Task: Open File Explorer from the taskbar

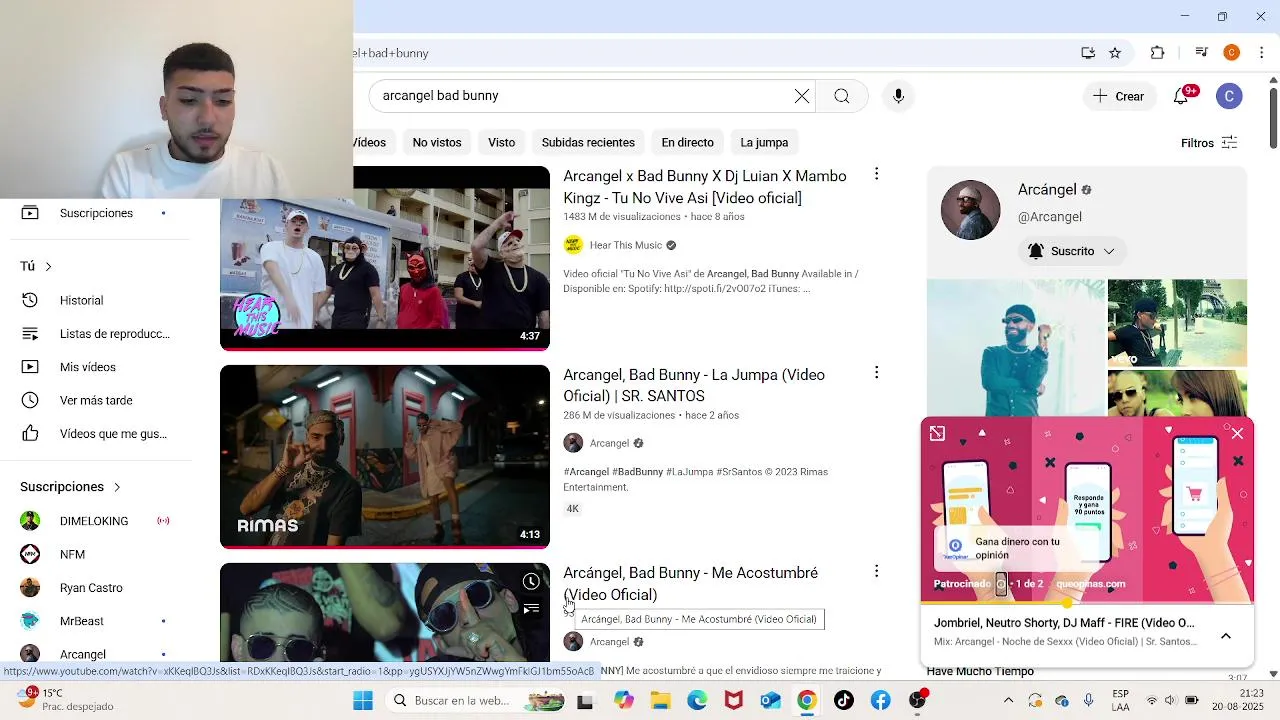Action: pyautogui.click(x=660, y=700)
